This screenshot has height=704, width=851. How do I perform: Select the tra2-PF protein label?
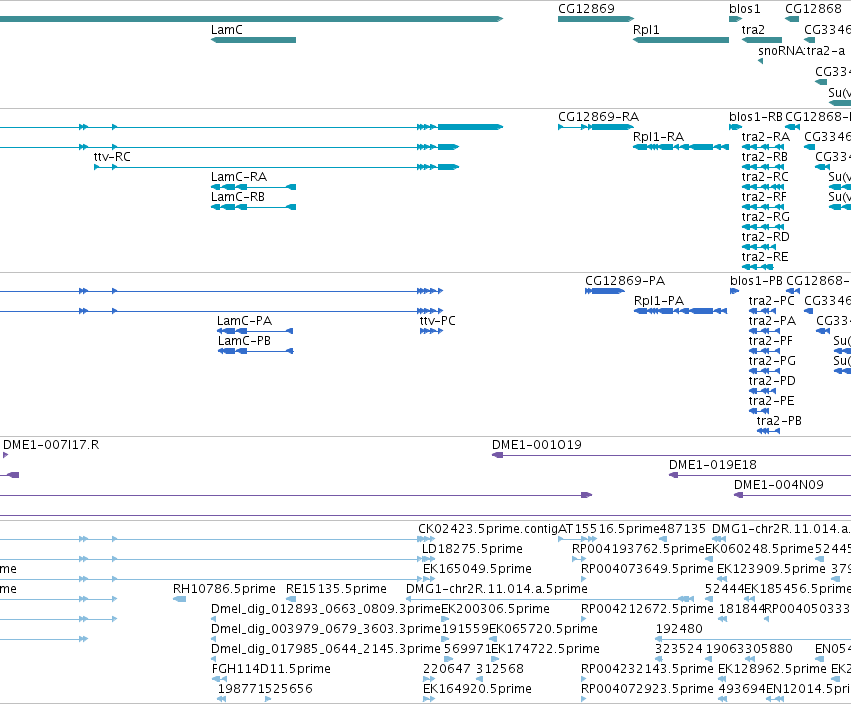coord(771,341)
